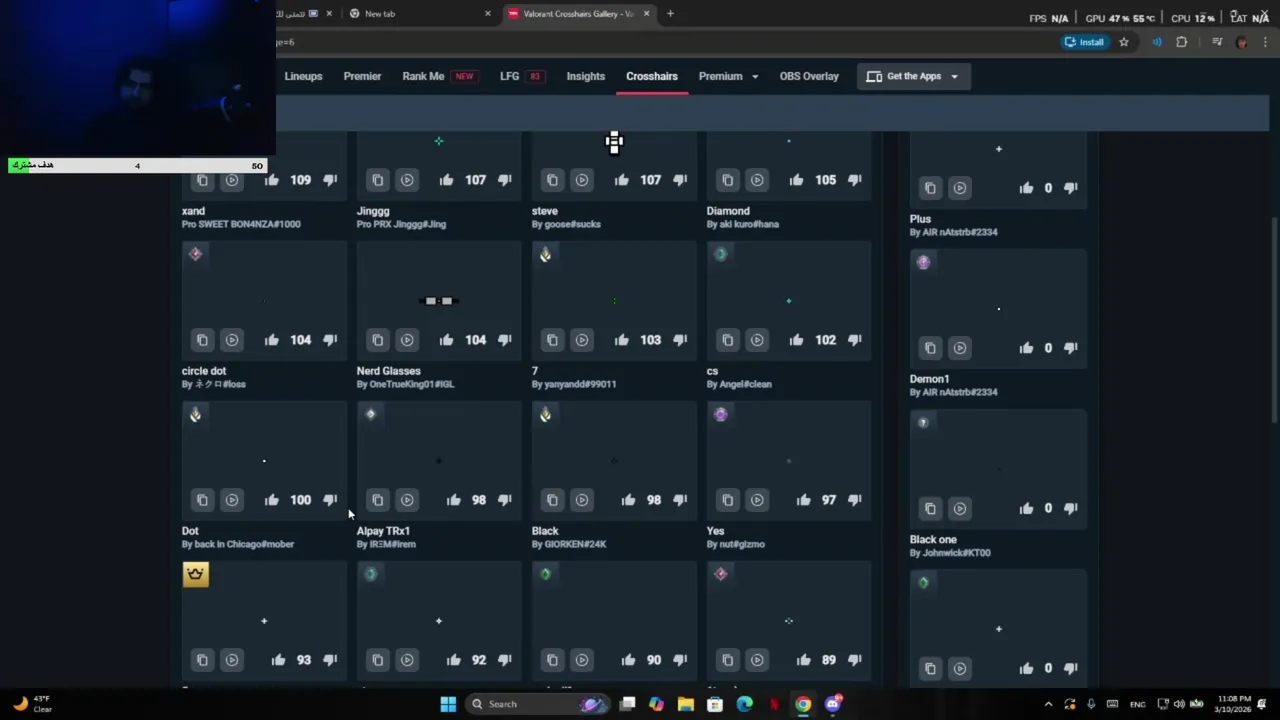This screenshot has width=1280, height=720.
Task: Open File Explorer from taskbar
Action: point(686,704)
